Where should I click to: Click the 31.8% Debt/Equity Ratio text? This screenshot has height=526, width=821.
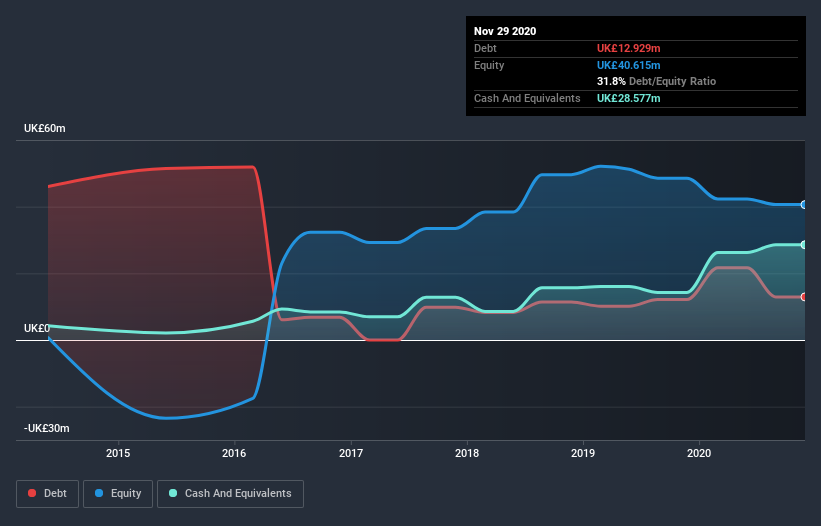pos(656,81)
